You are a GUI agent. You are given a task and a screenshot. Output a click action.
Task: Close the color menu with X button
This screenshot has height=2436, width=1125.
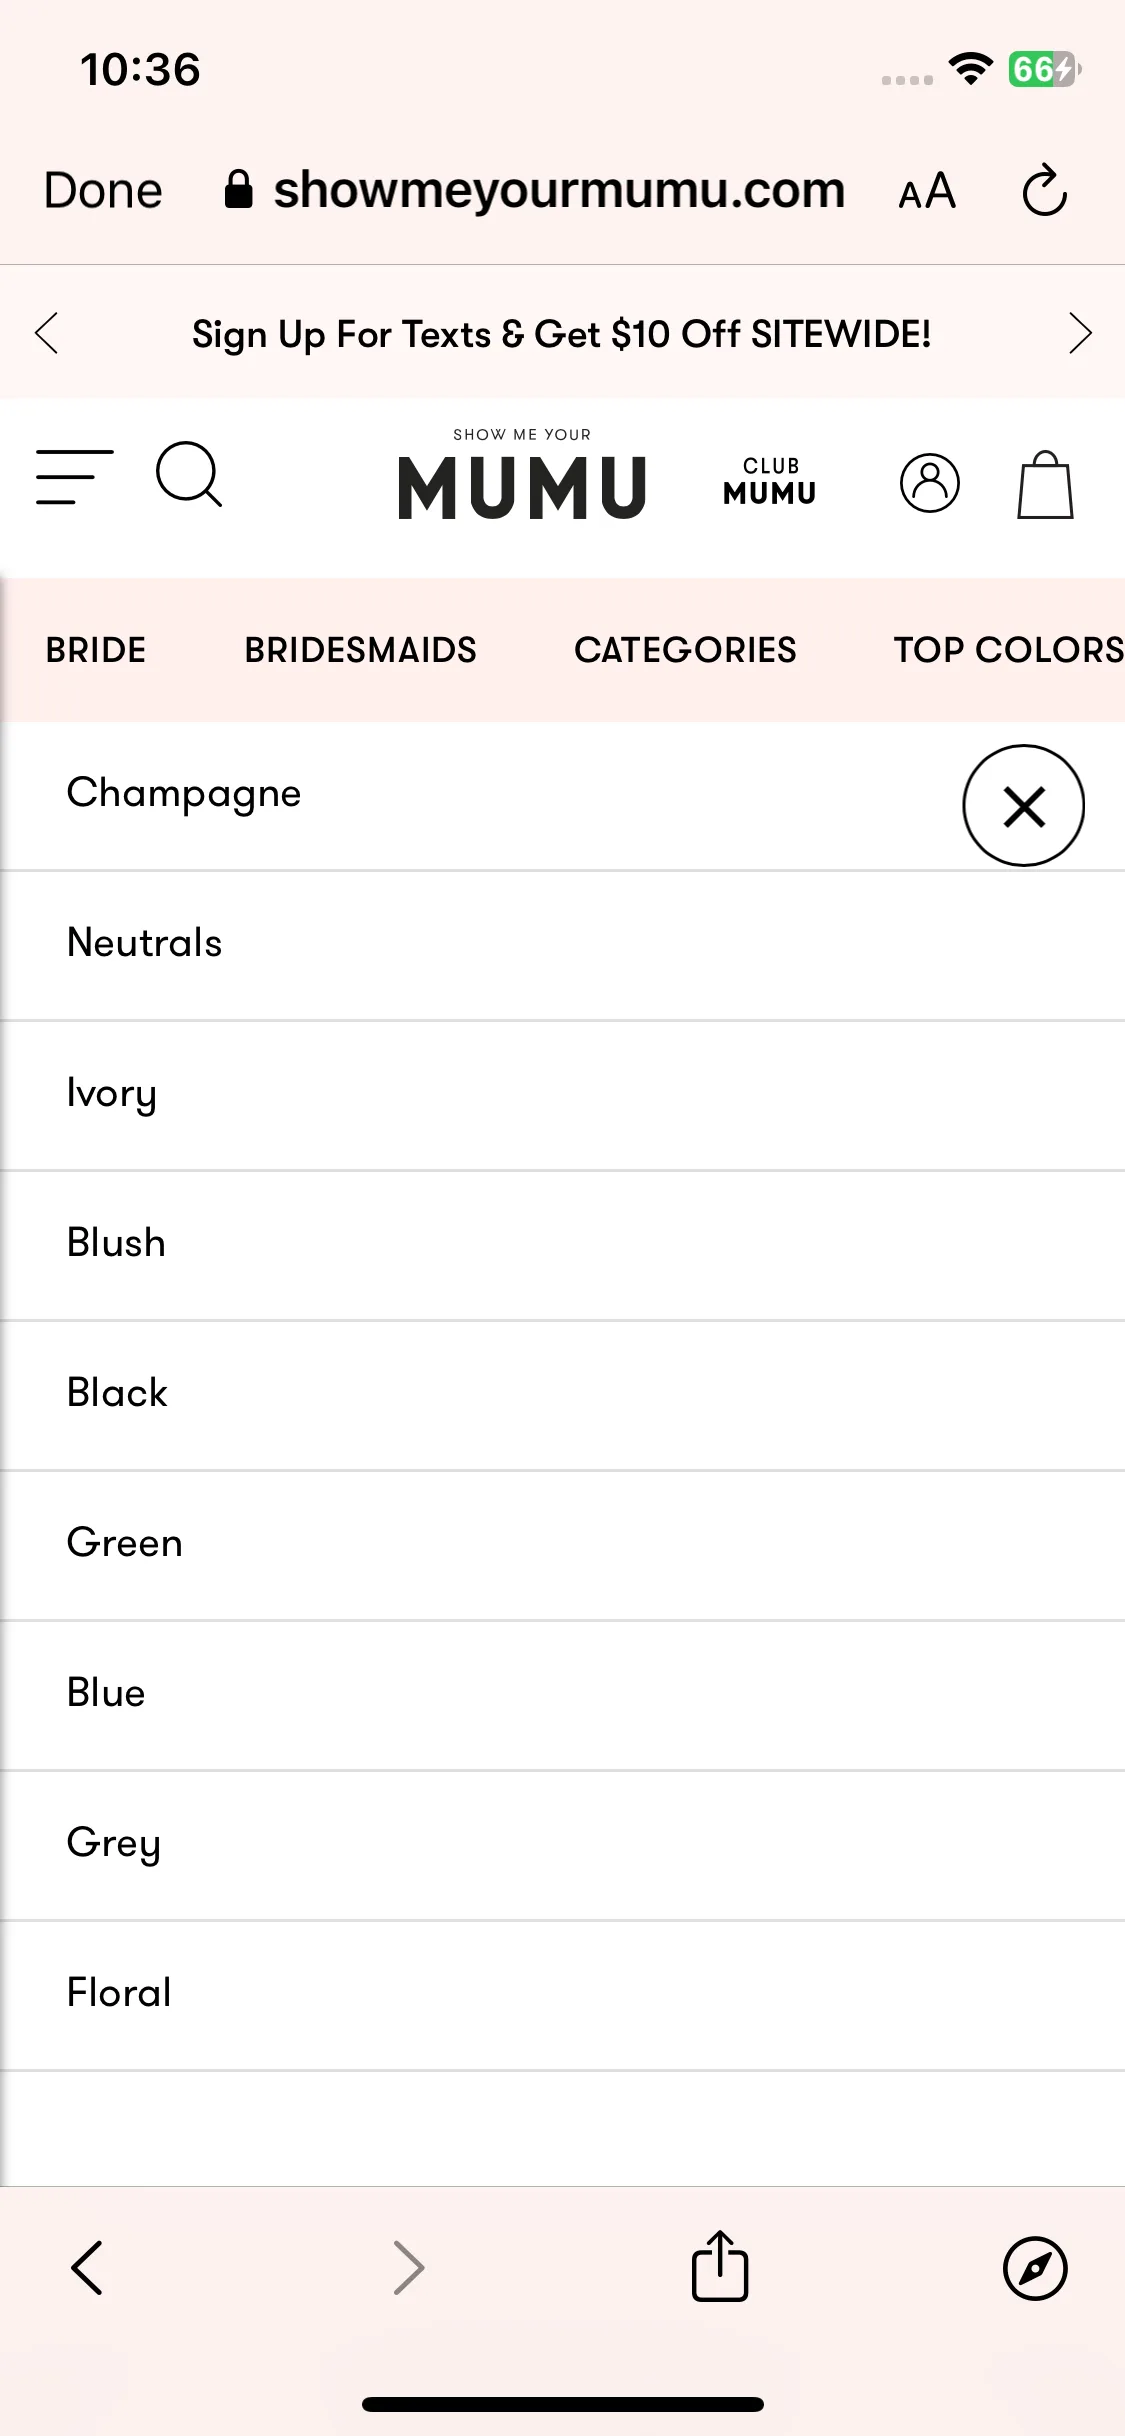1023,805
